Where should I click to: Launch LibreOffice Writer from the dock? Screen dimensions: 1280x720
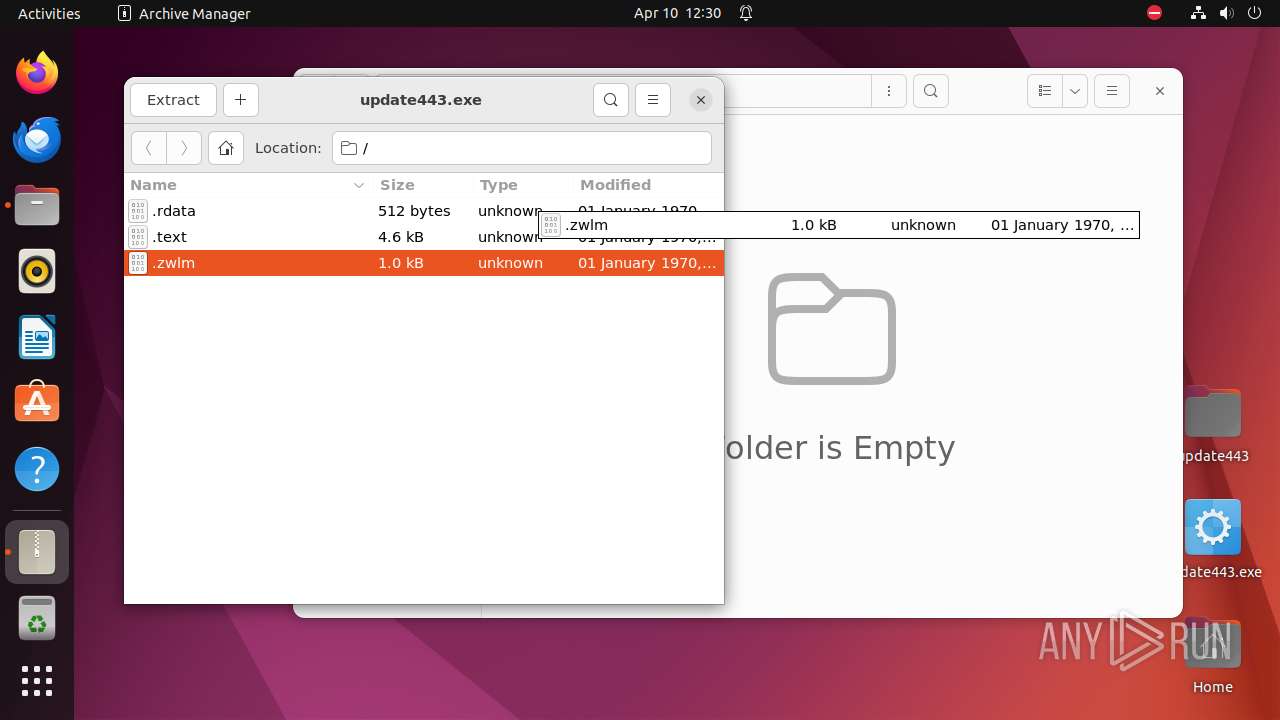tap(37, 337)
